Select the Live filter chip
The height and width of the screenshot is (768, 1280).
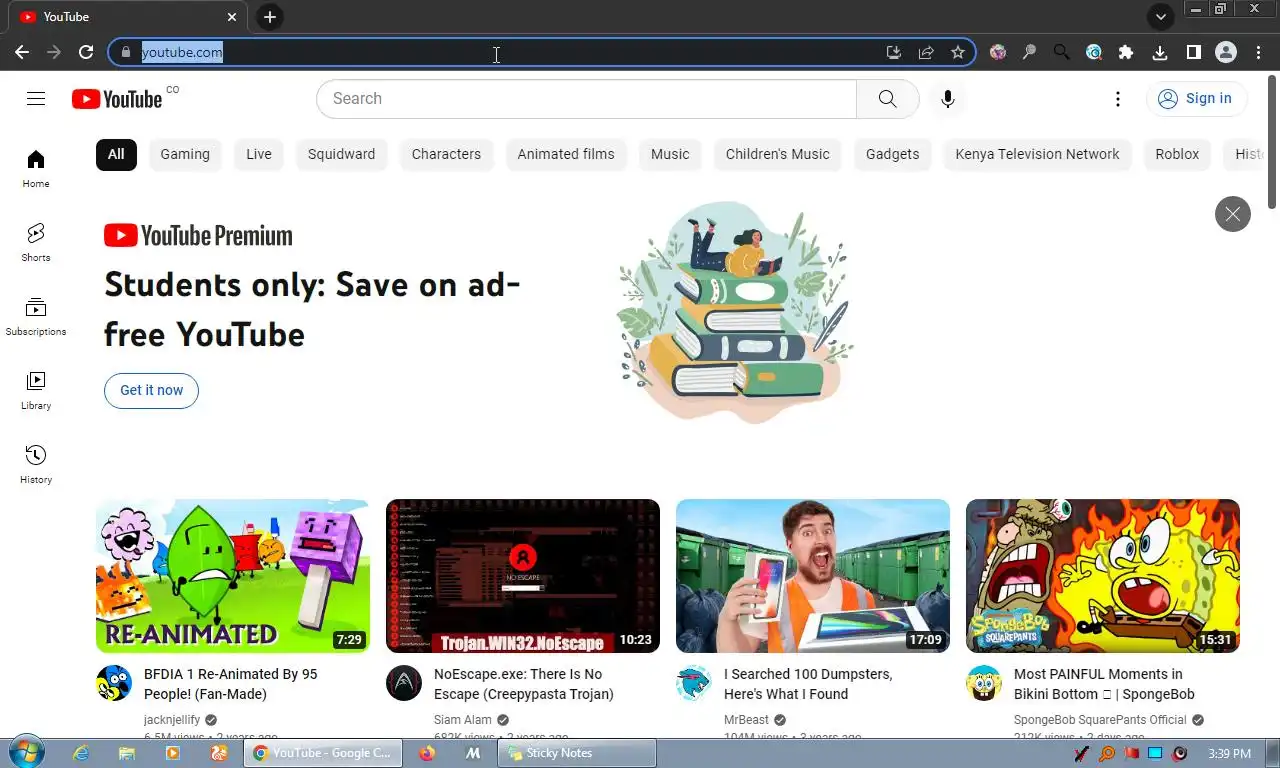point(259,154)
